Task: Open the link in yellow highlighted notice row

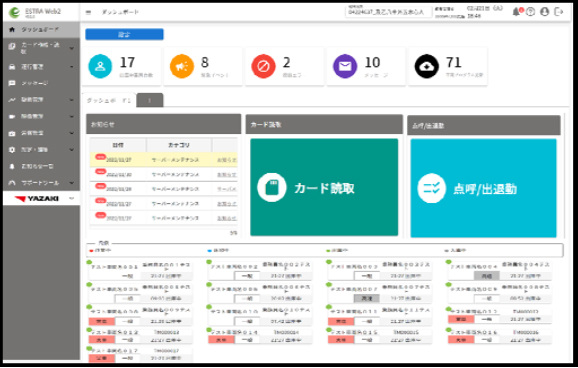Action: (227, 160)
